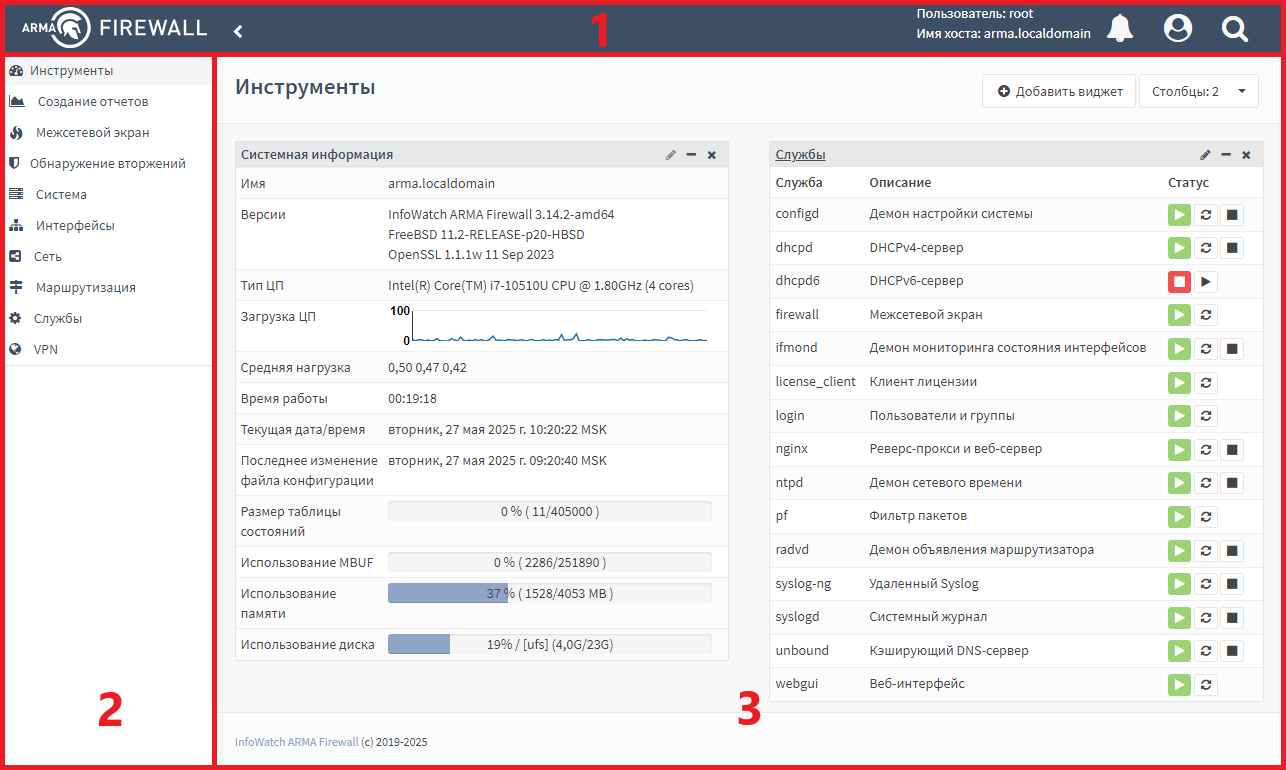Click the ARMA Firewall logo
This screenshot has width=1286, height=770.
pyautogui.click(x=114, y=28)
